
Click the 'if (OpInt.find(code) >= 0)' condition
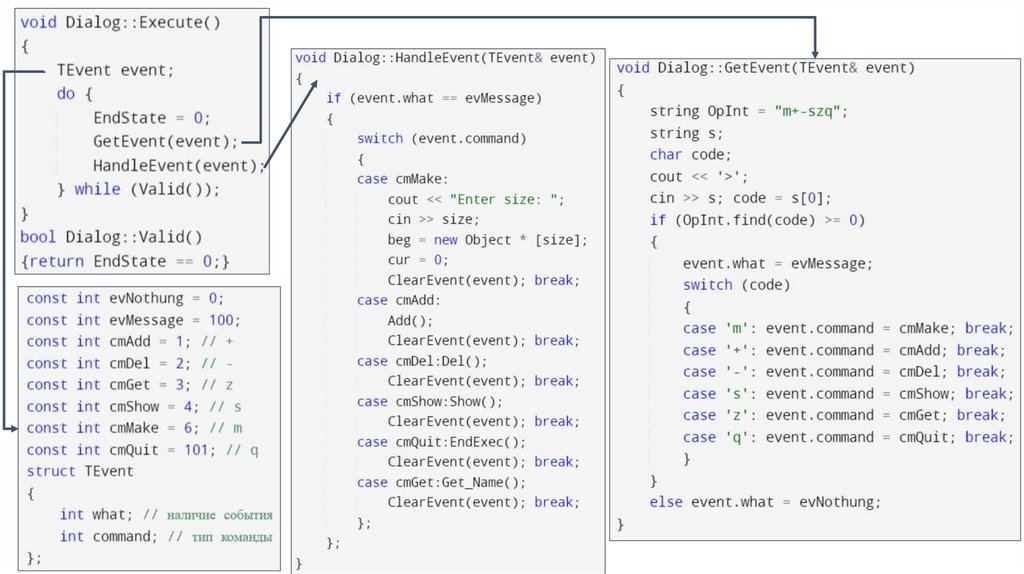tap(757, 220)
